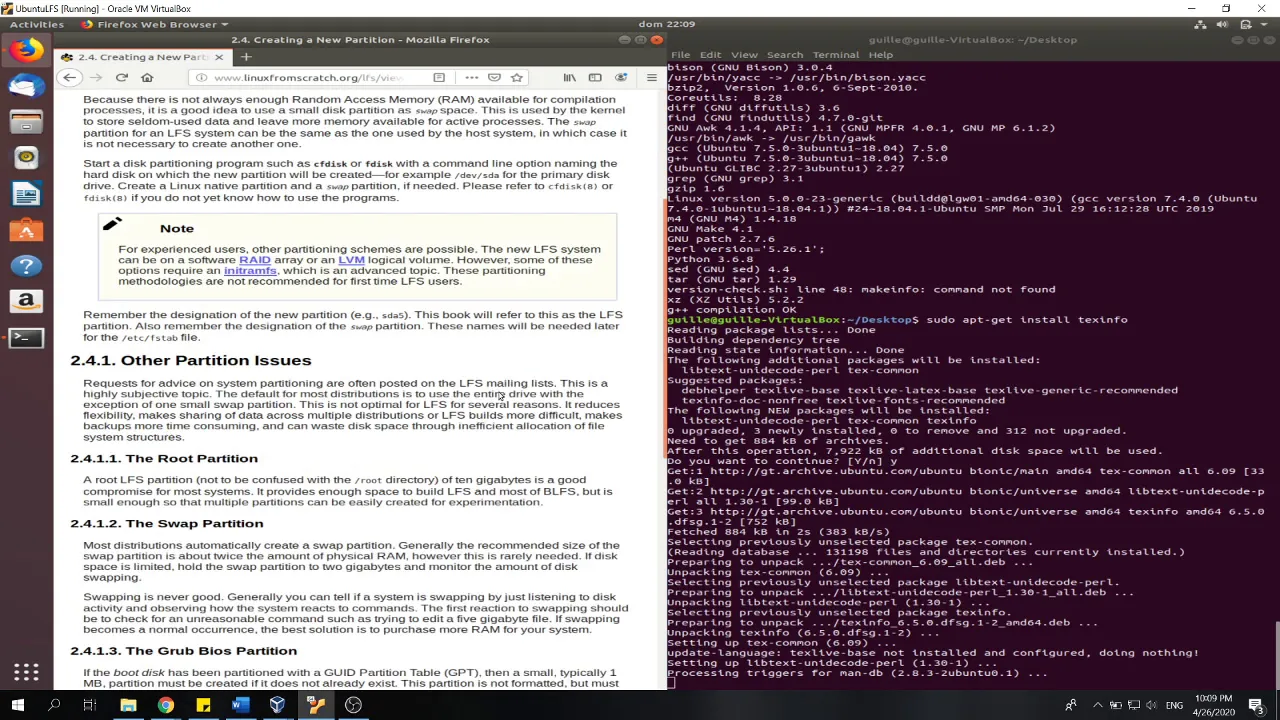Open the Windows Start menu
Viewport: 1280px width, 720px height.
(x=17, y=705)
